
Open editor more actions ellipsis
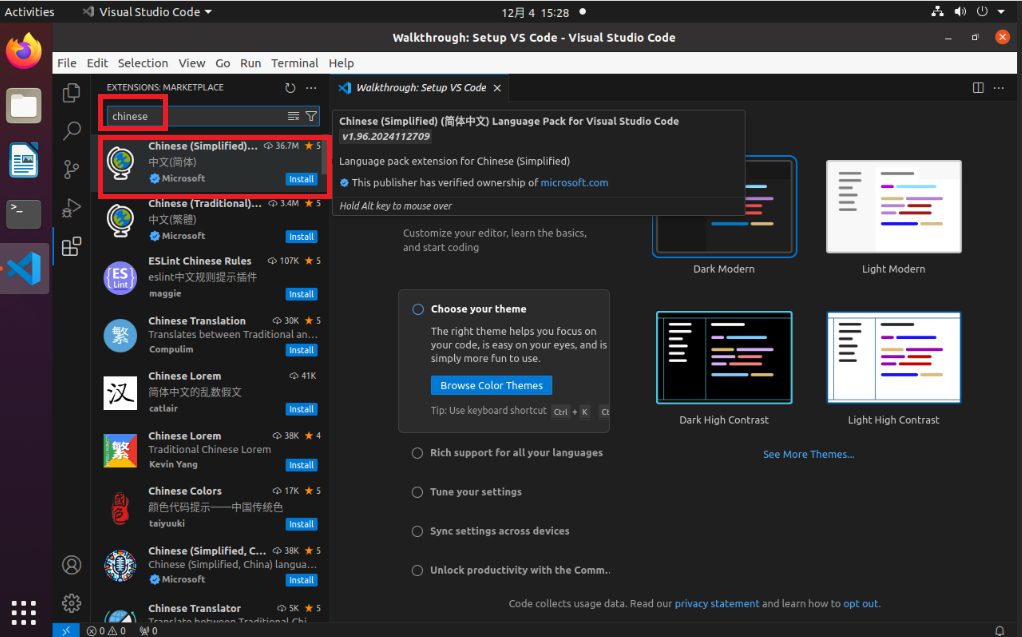999,87
